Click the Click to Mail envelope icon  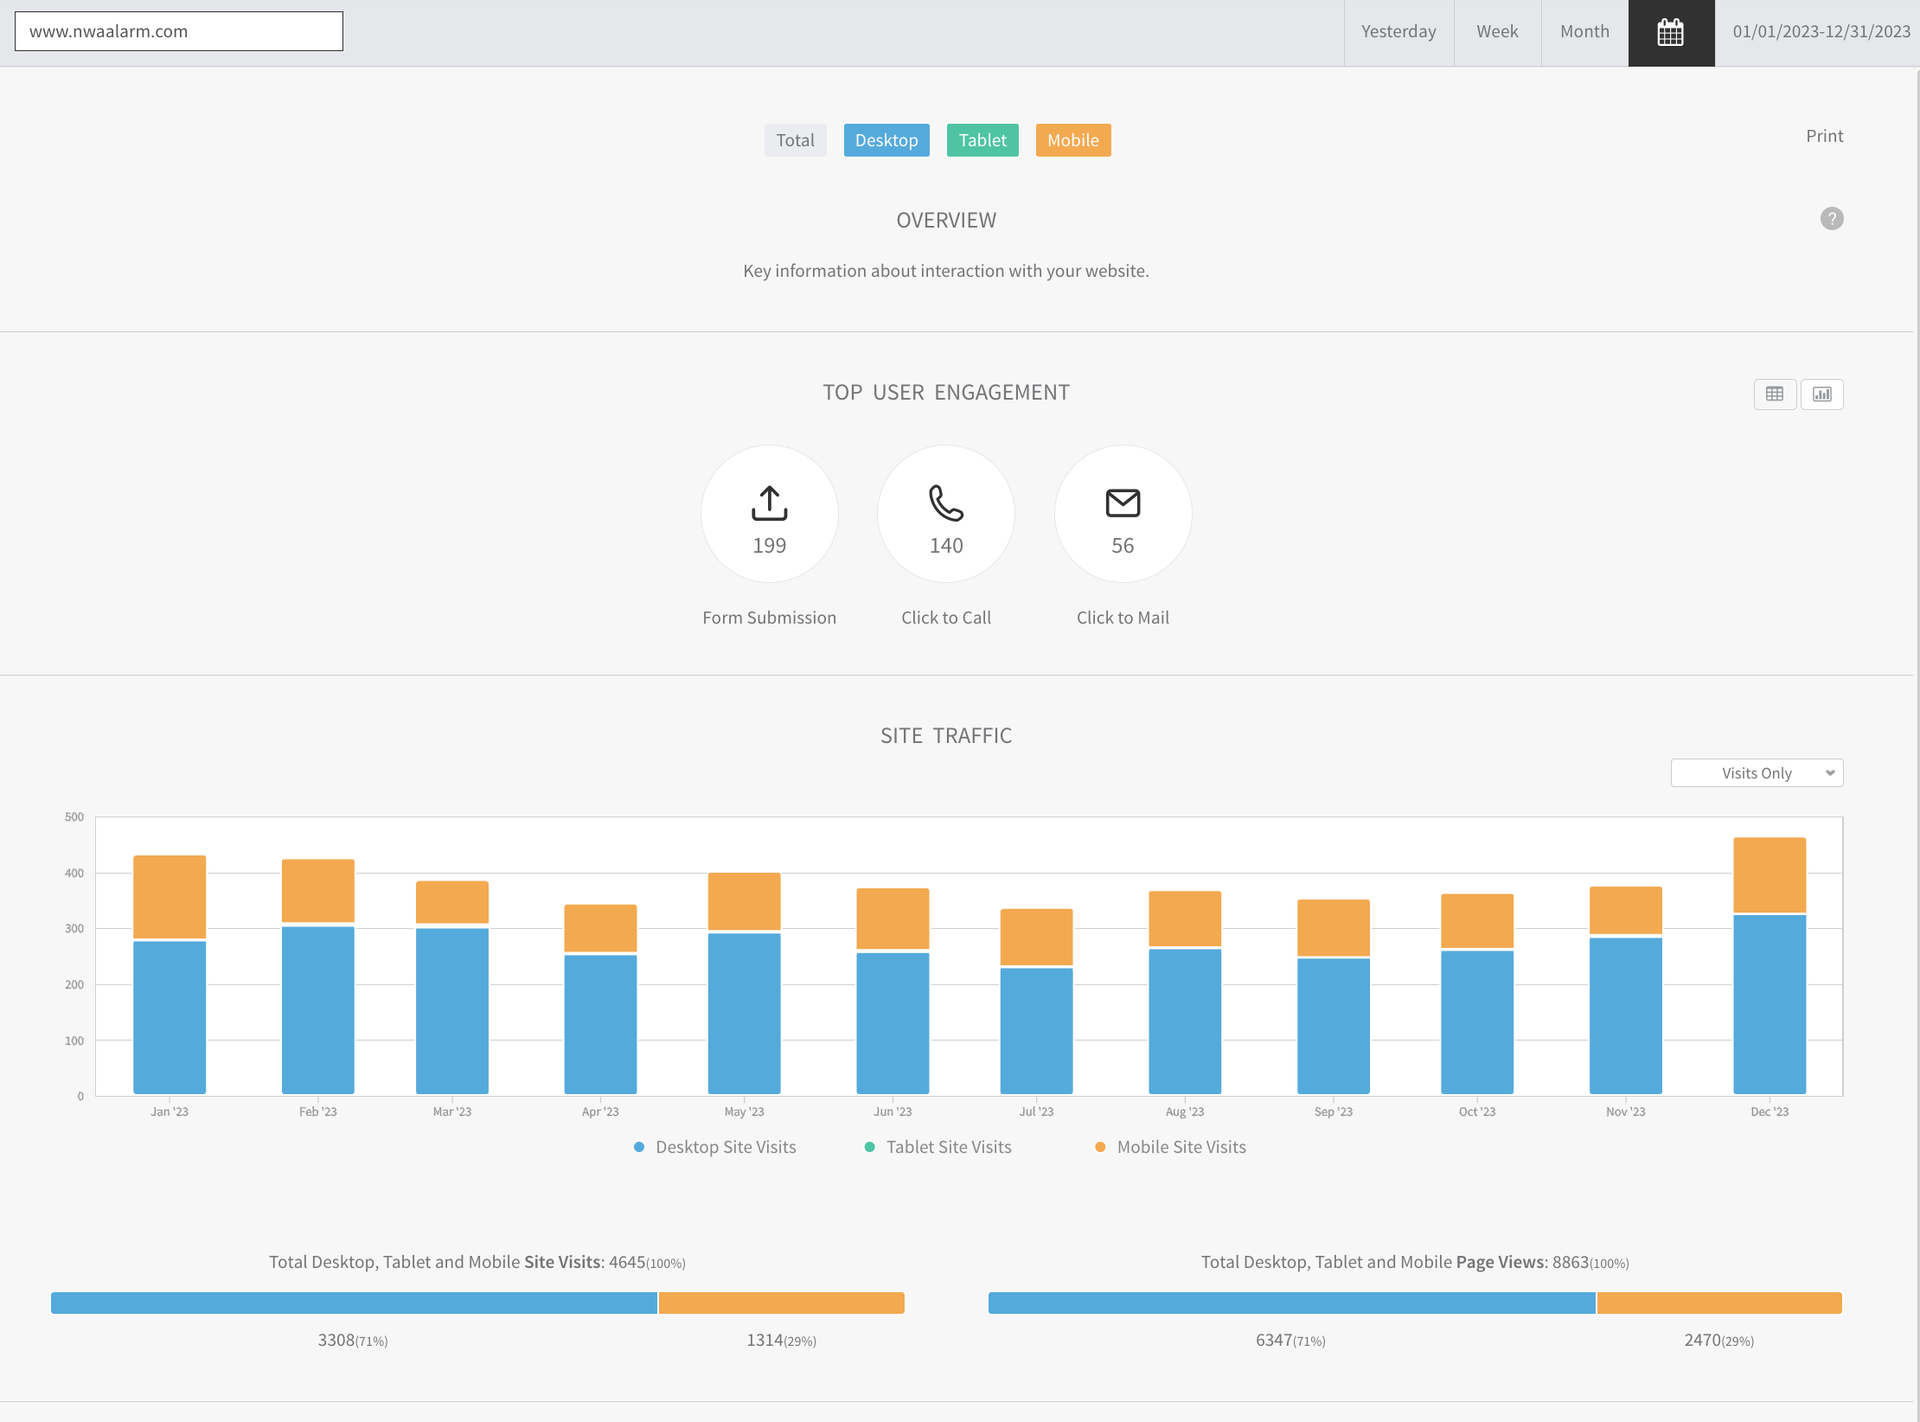tap(1122, 503)
